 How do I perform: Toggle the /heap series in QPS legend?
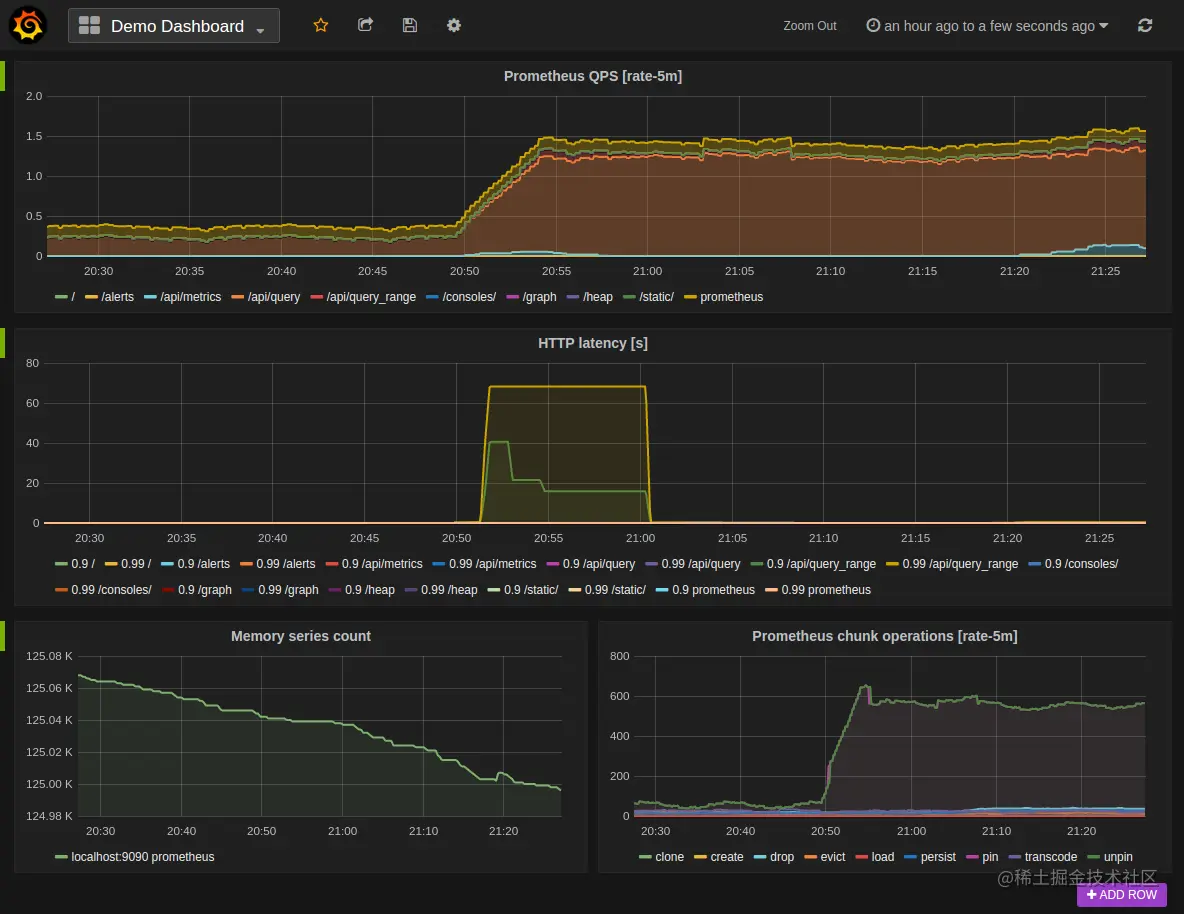[x=597, y=297]
